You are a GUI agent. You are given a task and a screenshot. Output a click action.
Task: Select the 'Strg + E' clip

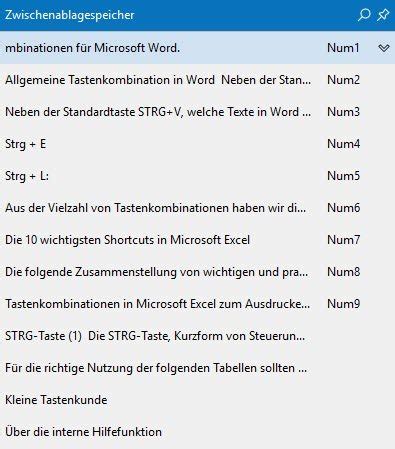(197, 144)
